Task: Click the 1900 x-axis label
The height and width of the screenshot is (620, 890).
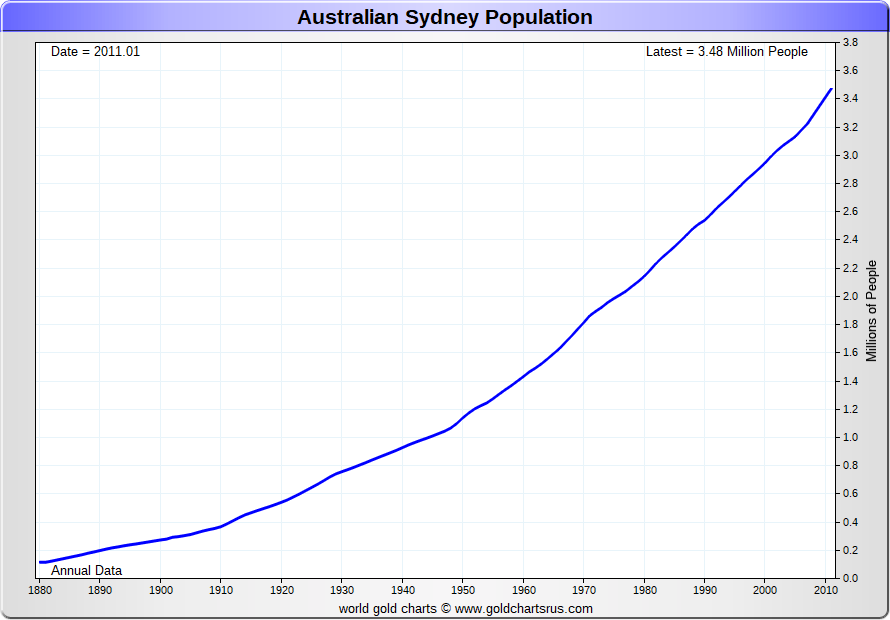Action: pyautogui.click(x=160, y=589)
